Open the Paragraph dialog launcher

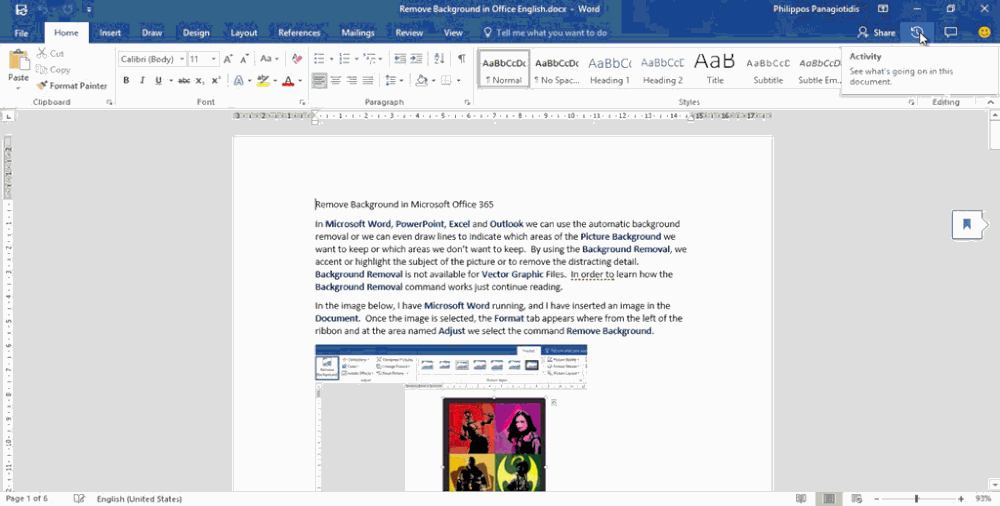pyautogui.click(x=467, y=102)
